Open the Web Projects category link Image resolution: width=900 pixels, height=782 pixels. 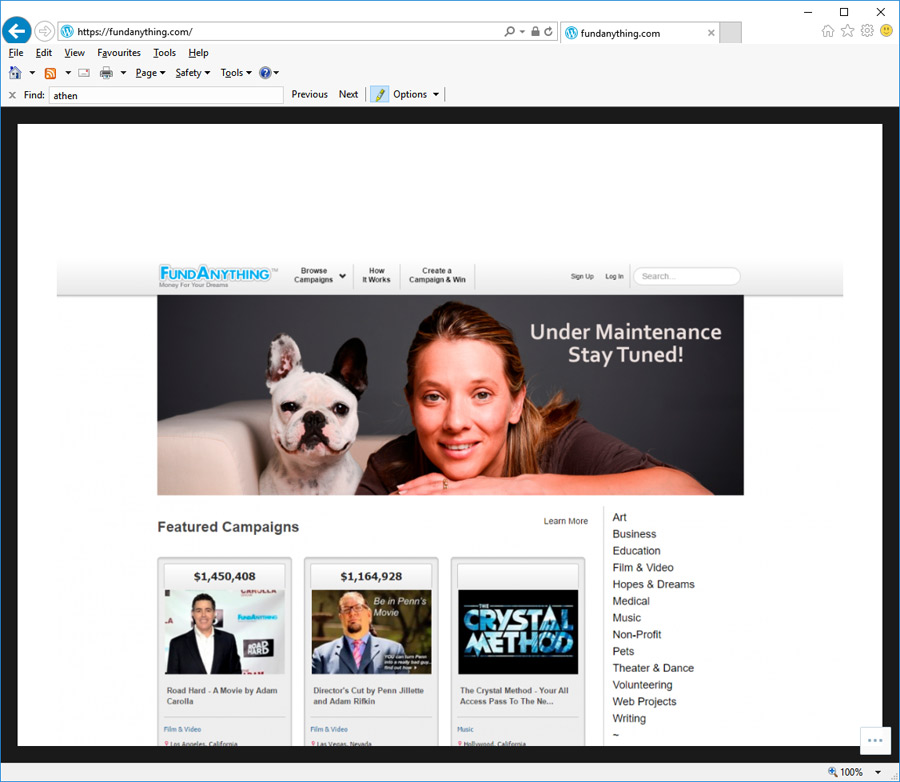[645, 702]
